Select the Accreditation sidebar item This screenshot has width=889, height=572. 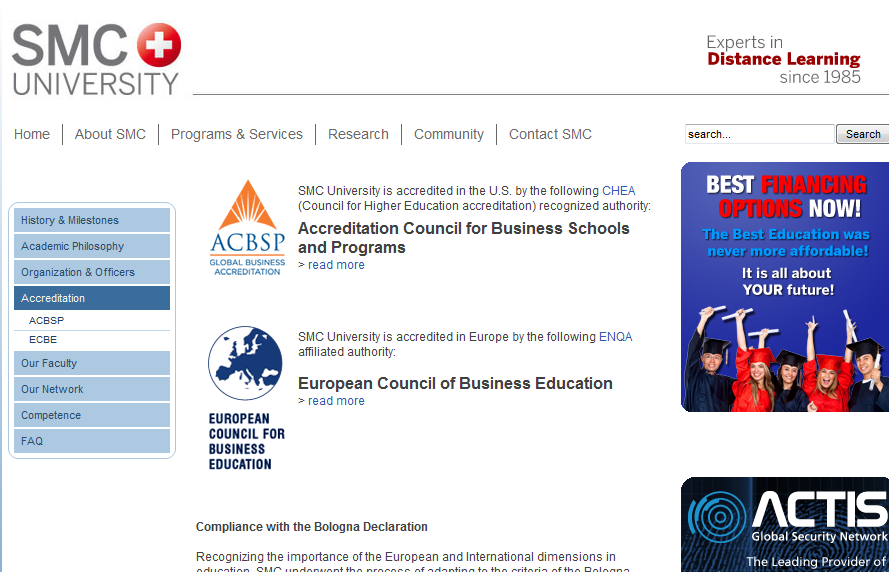(x=92, y=298)
